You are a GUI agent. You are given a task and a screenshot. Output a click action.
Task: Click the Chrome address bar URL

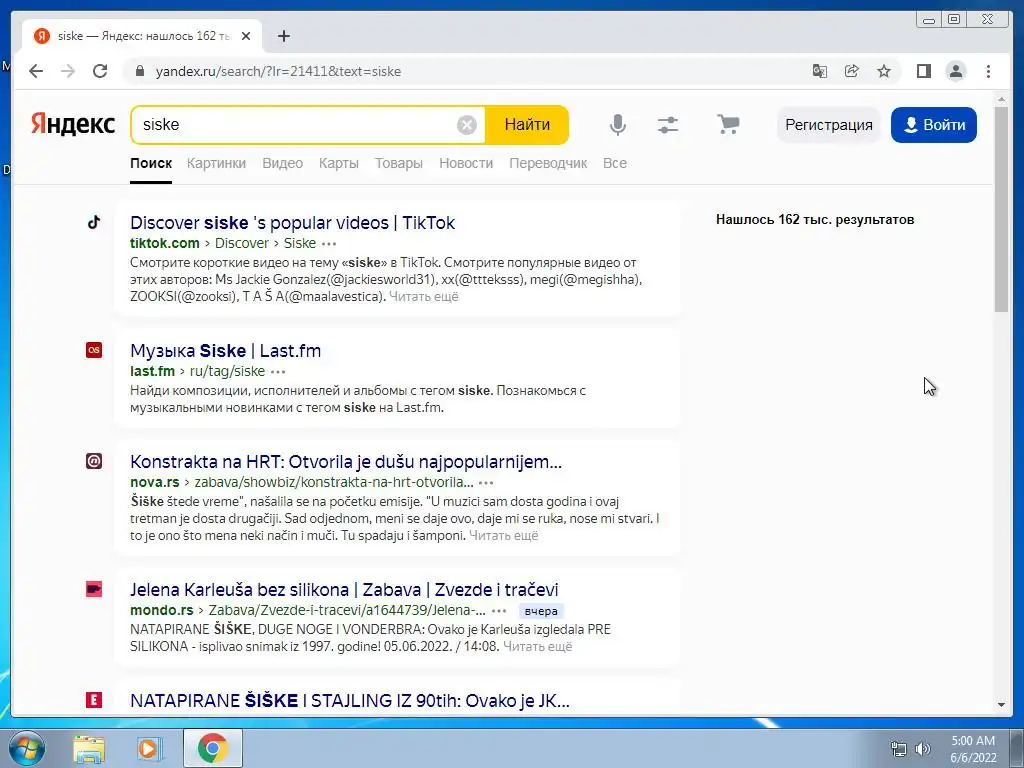(278, 71)
